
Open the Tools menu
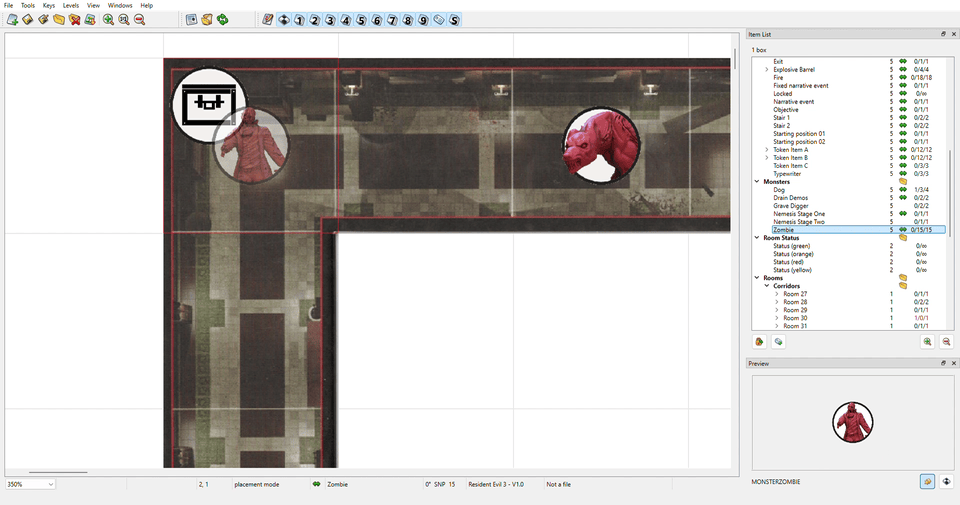tap(28, 5)
